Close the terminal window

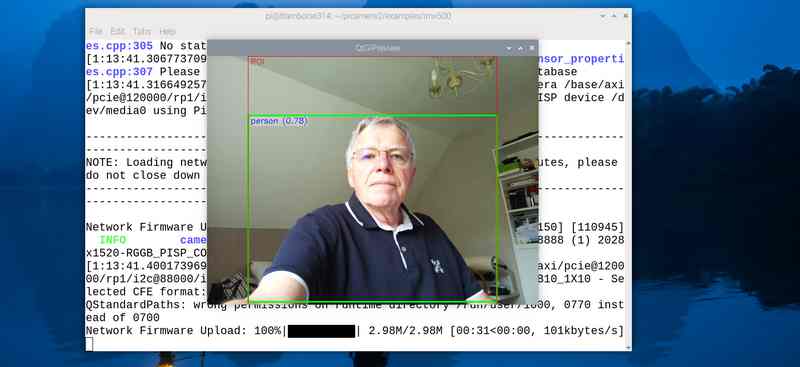tap(626, 16)
